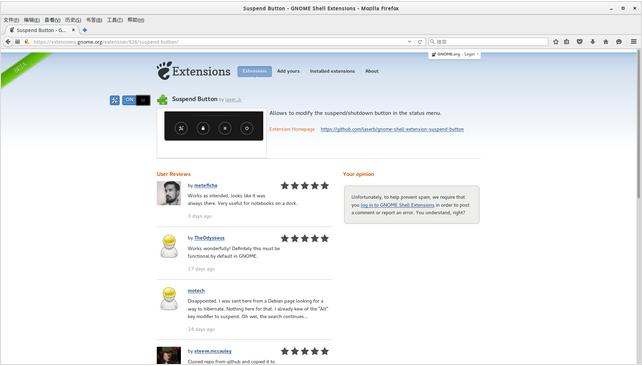Open the third menu bar item (查看)

(52, 20)
